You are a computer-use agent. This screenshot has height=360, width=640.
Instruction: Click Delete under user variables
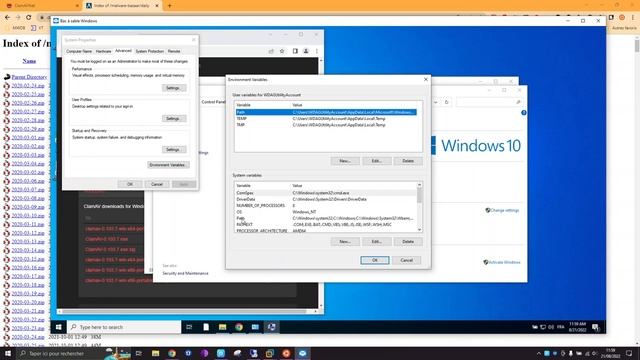(408, 161)
